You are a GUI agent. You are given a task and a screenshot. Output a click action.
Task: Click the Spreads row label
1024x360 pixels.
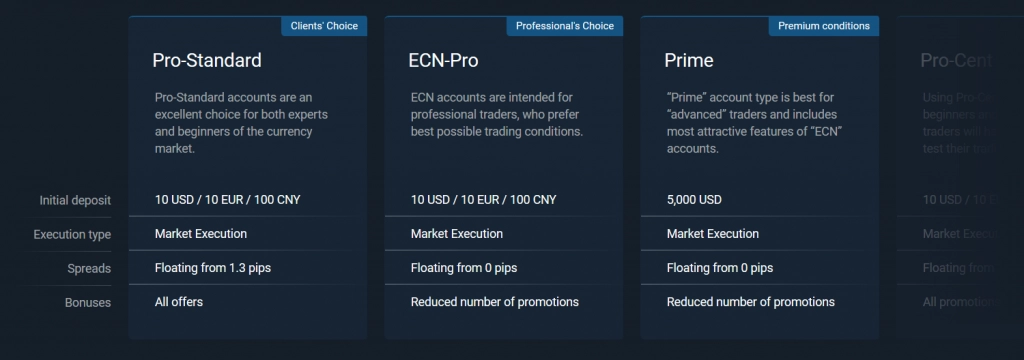click(x=89, y=269)
